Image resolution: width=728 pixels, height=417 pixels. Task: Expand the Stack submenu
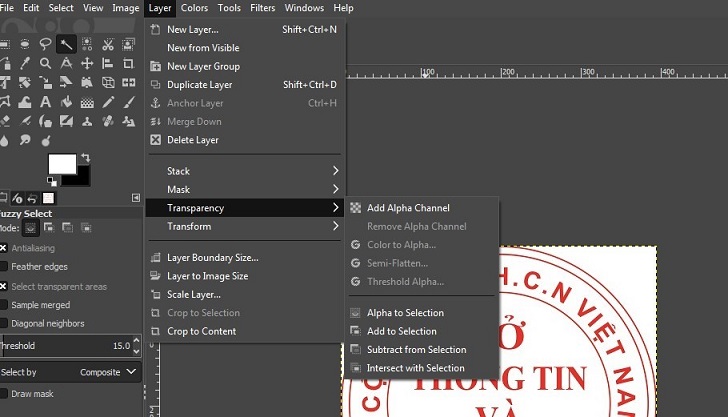point(245,171)
